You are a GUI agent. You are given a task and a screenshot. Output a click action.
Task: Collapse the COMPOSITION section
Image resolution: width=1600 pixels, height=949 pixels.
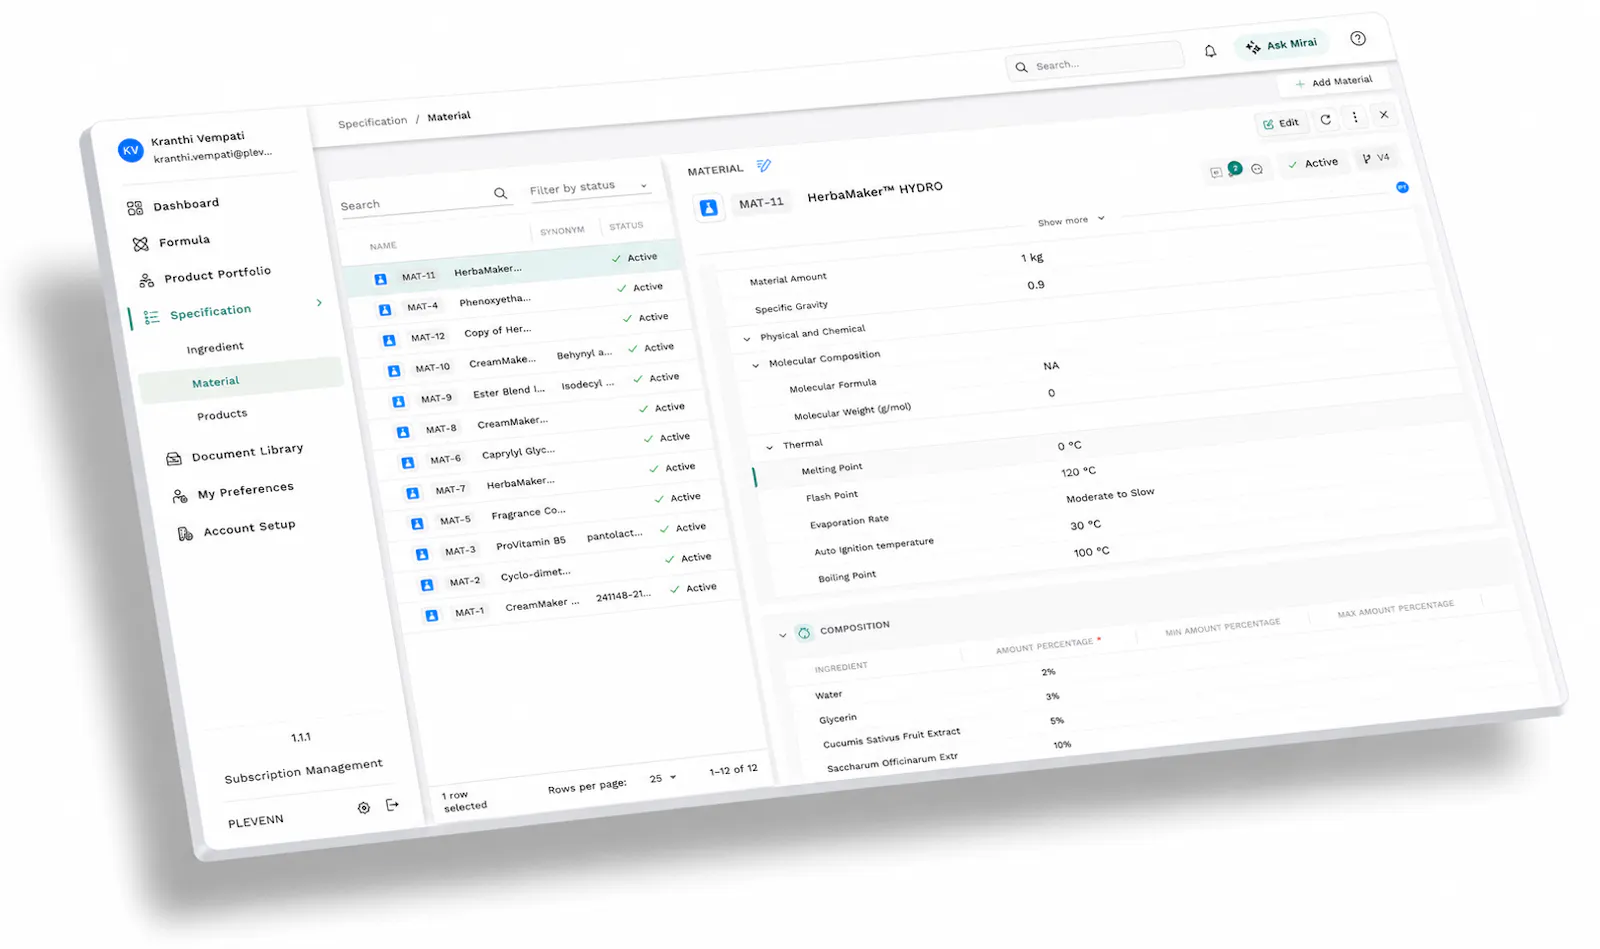pyautogui.click(x=783, y=635)
